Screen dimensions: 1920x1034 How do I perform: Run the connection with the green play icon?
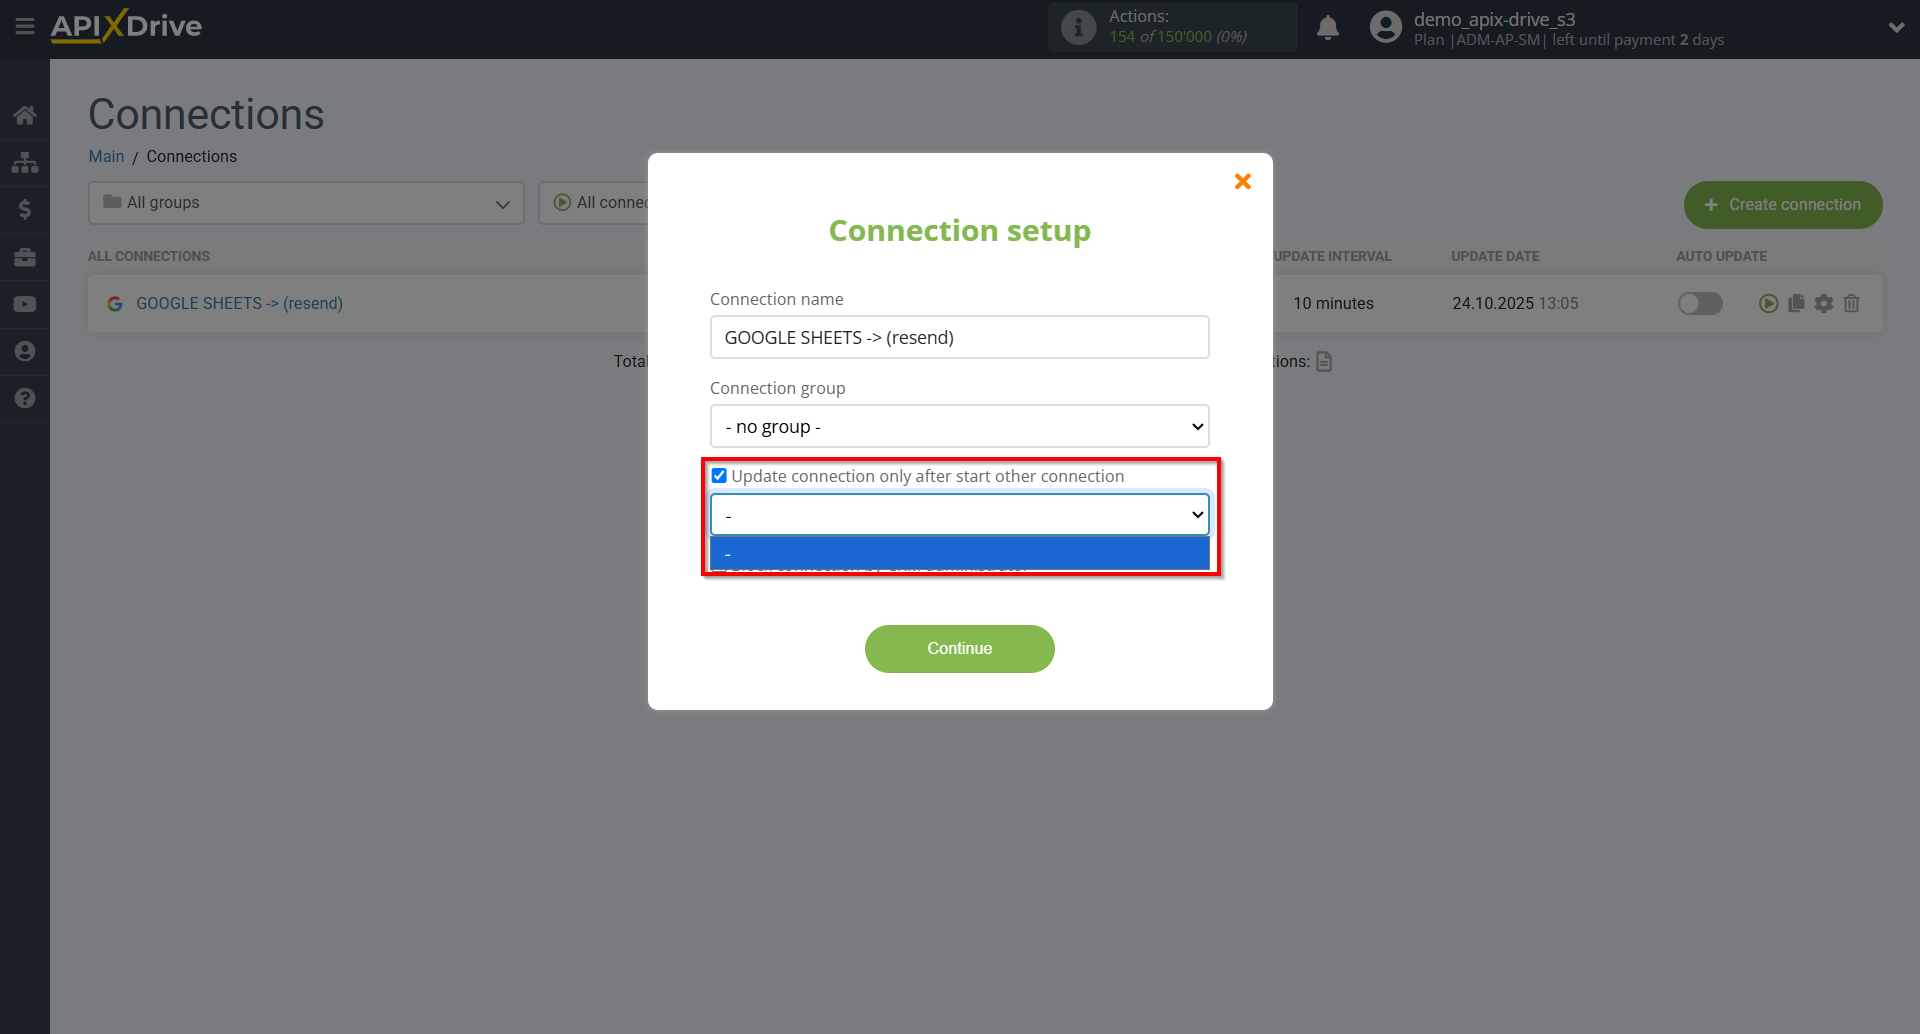click(1770, 303)
